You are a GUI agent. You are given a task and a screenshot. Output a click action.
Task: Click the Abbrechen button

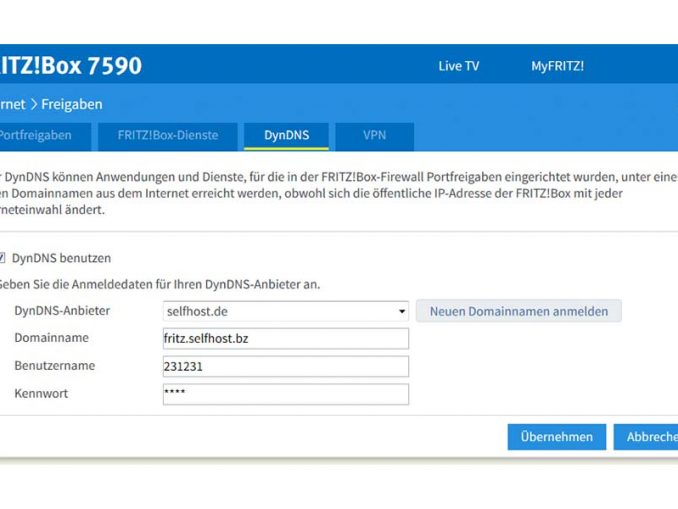tap(646, 437)
